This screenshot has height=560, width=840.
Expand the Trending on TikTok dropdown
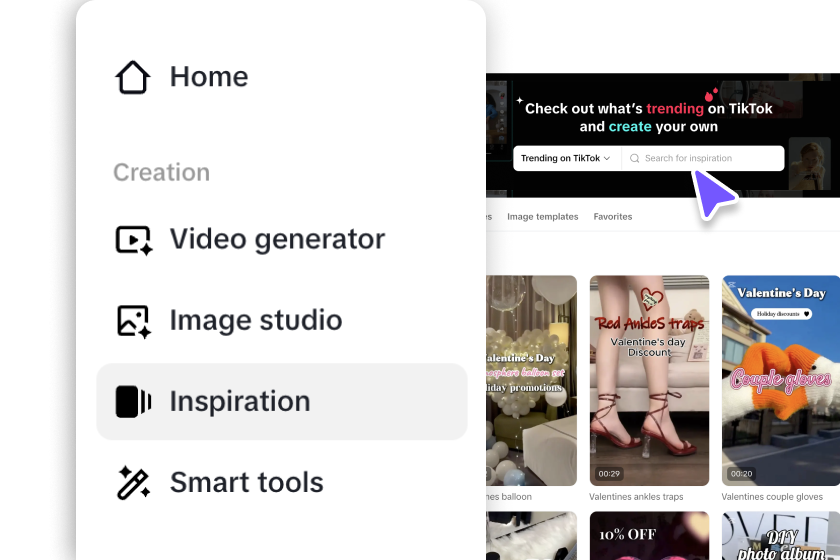pos(566,158)
